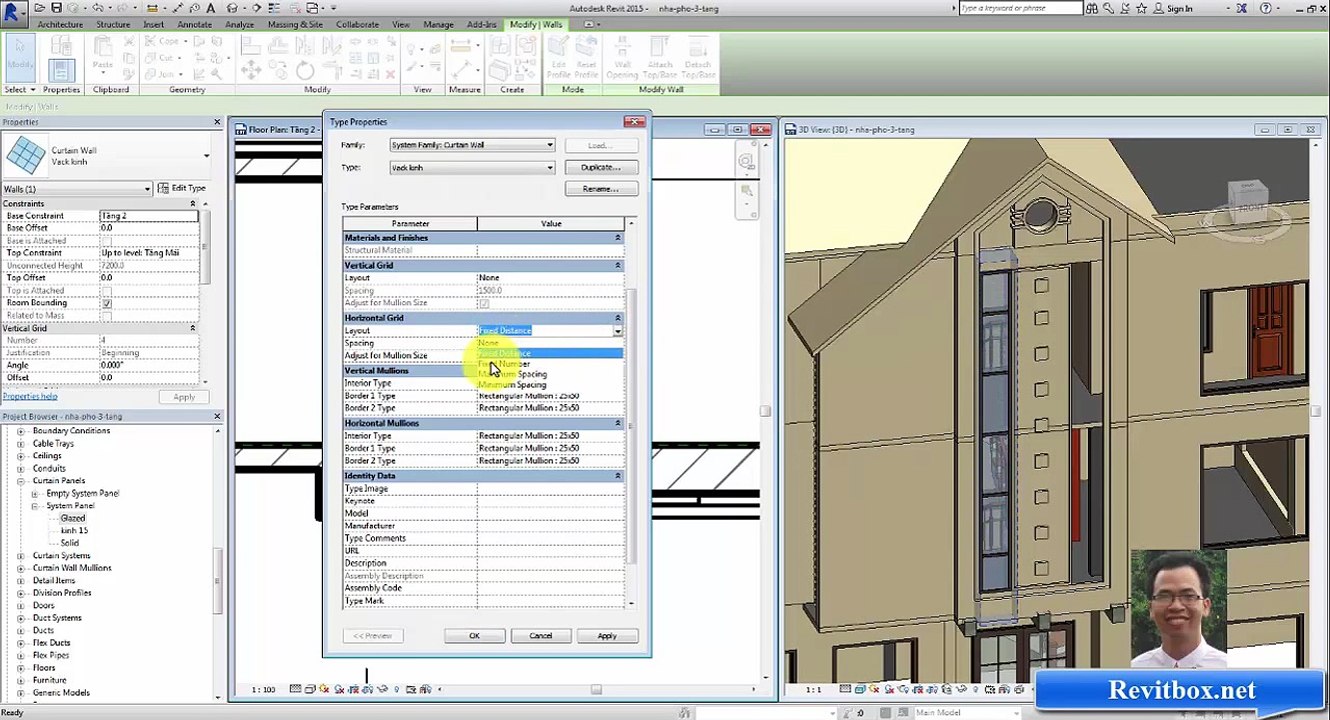Click the Wall Opening tool
This screenshot has width=1330, height=720.
pyautogui.click(x=622, y=58)
